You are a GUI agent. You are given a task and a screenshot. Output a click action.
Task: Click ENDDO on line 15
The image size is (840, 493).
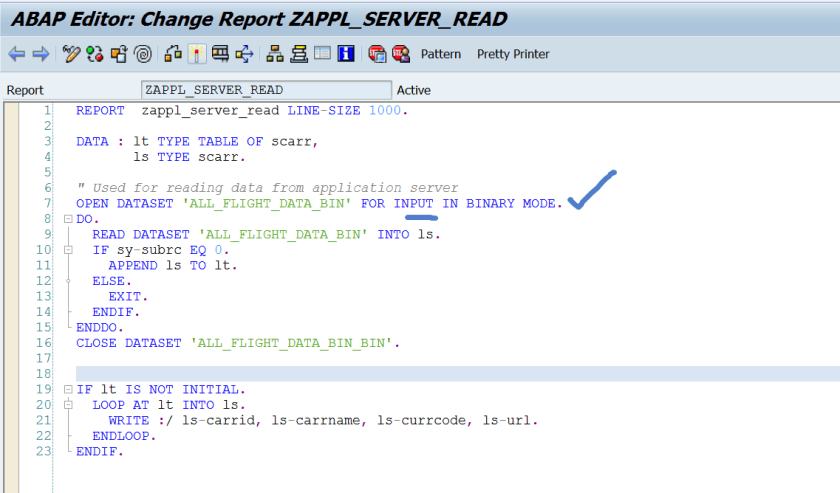99,327
